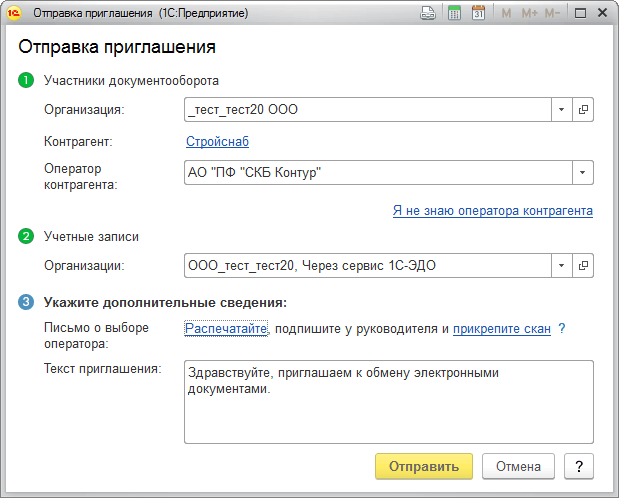Open the organization record via open button

[583, 109]
